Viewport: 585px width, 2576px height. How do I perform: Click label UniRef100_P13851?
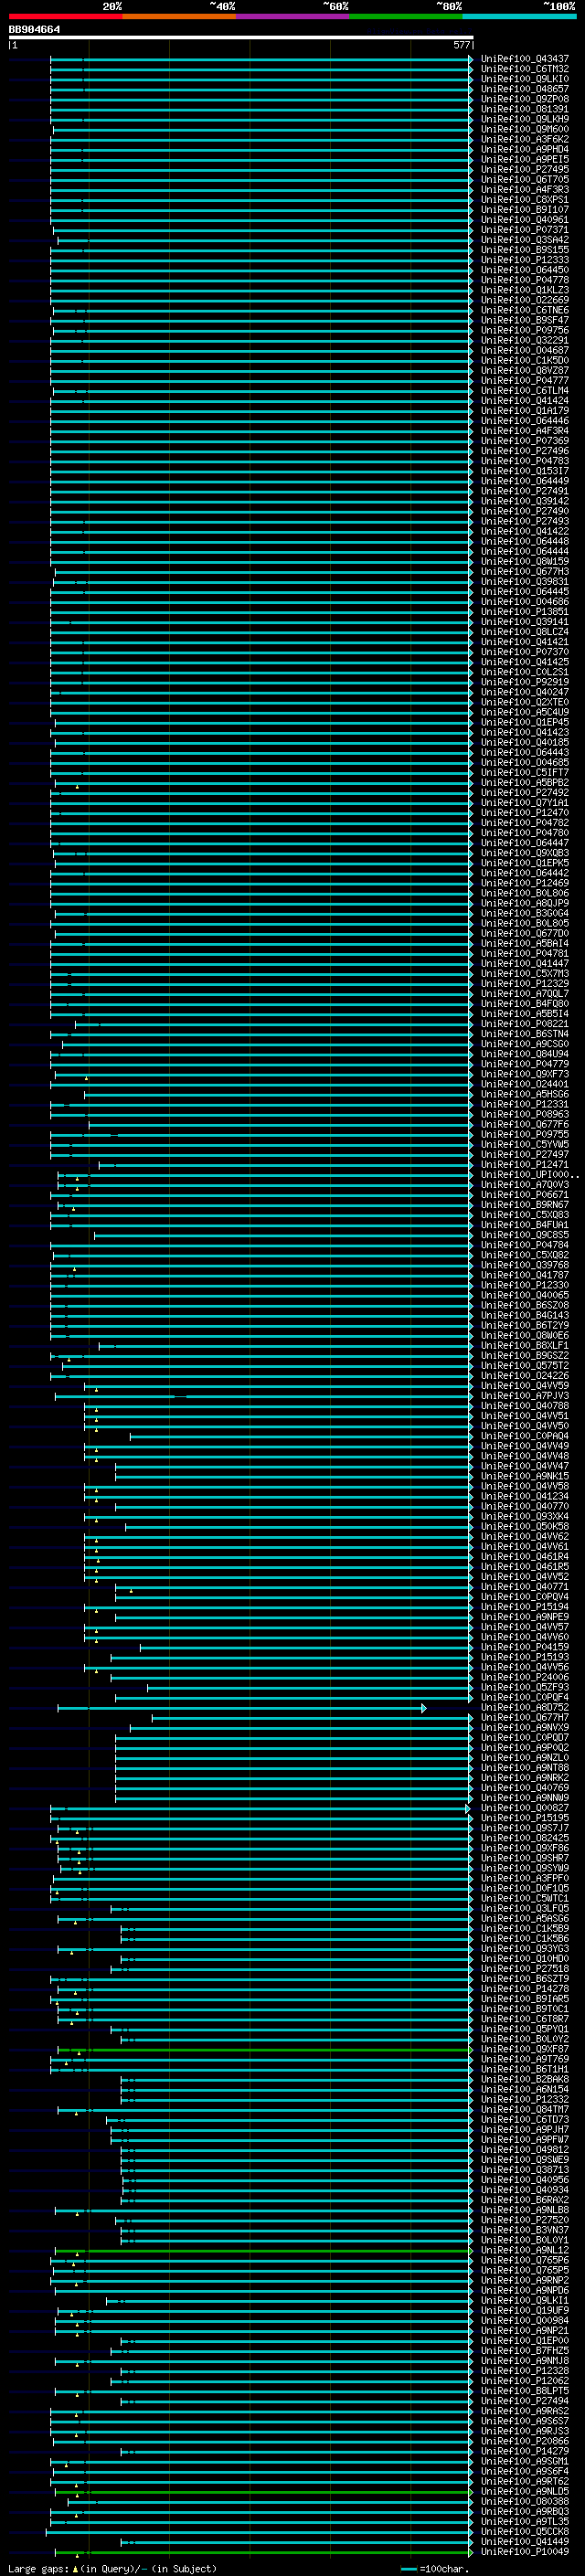click(525, 612)
